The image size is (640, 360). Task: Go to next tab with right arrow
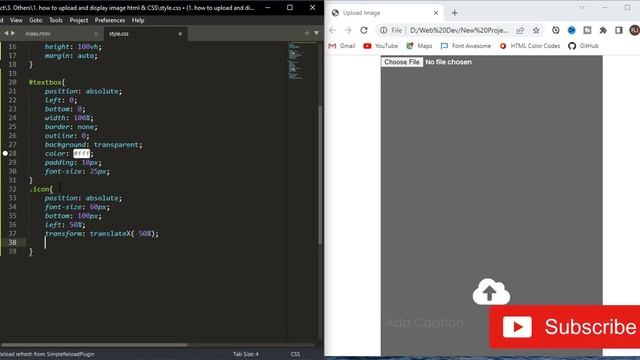click(x=13, y=33)
